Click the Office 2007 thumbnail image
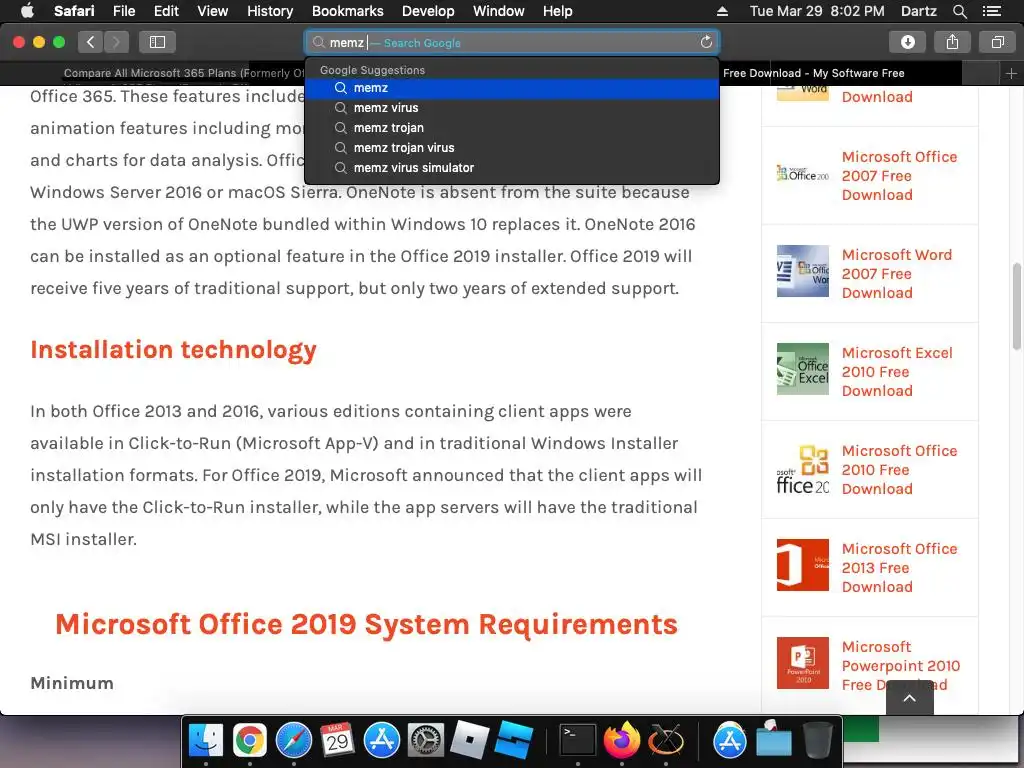The width and height of the screenshot is (1024, 768). pyautogui.click(x=803, y=174)
